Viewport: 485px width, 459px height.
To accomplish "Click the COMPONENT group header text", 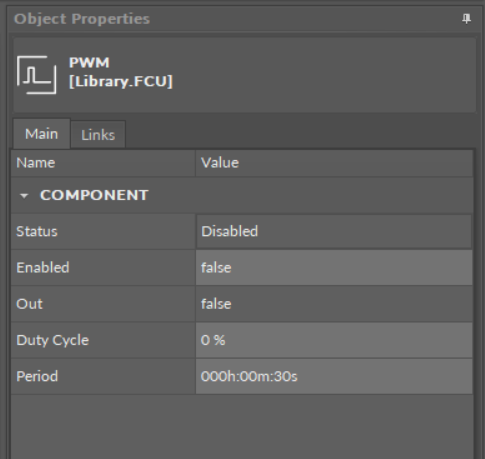I will point(94,195).
